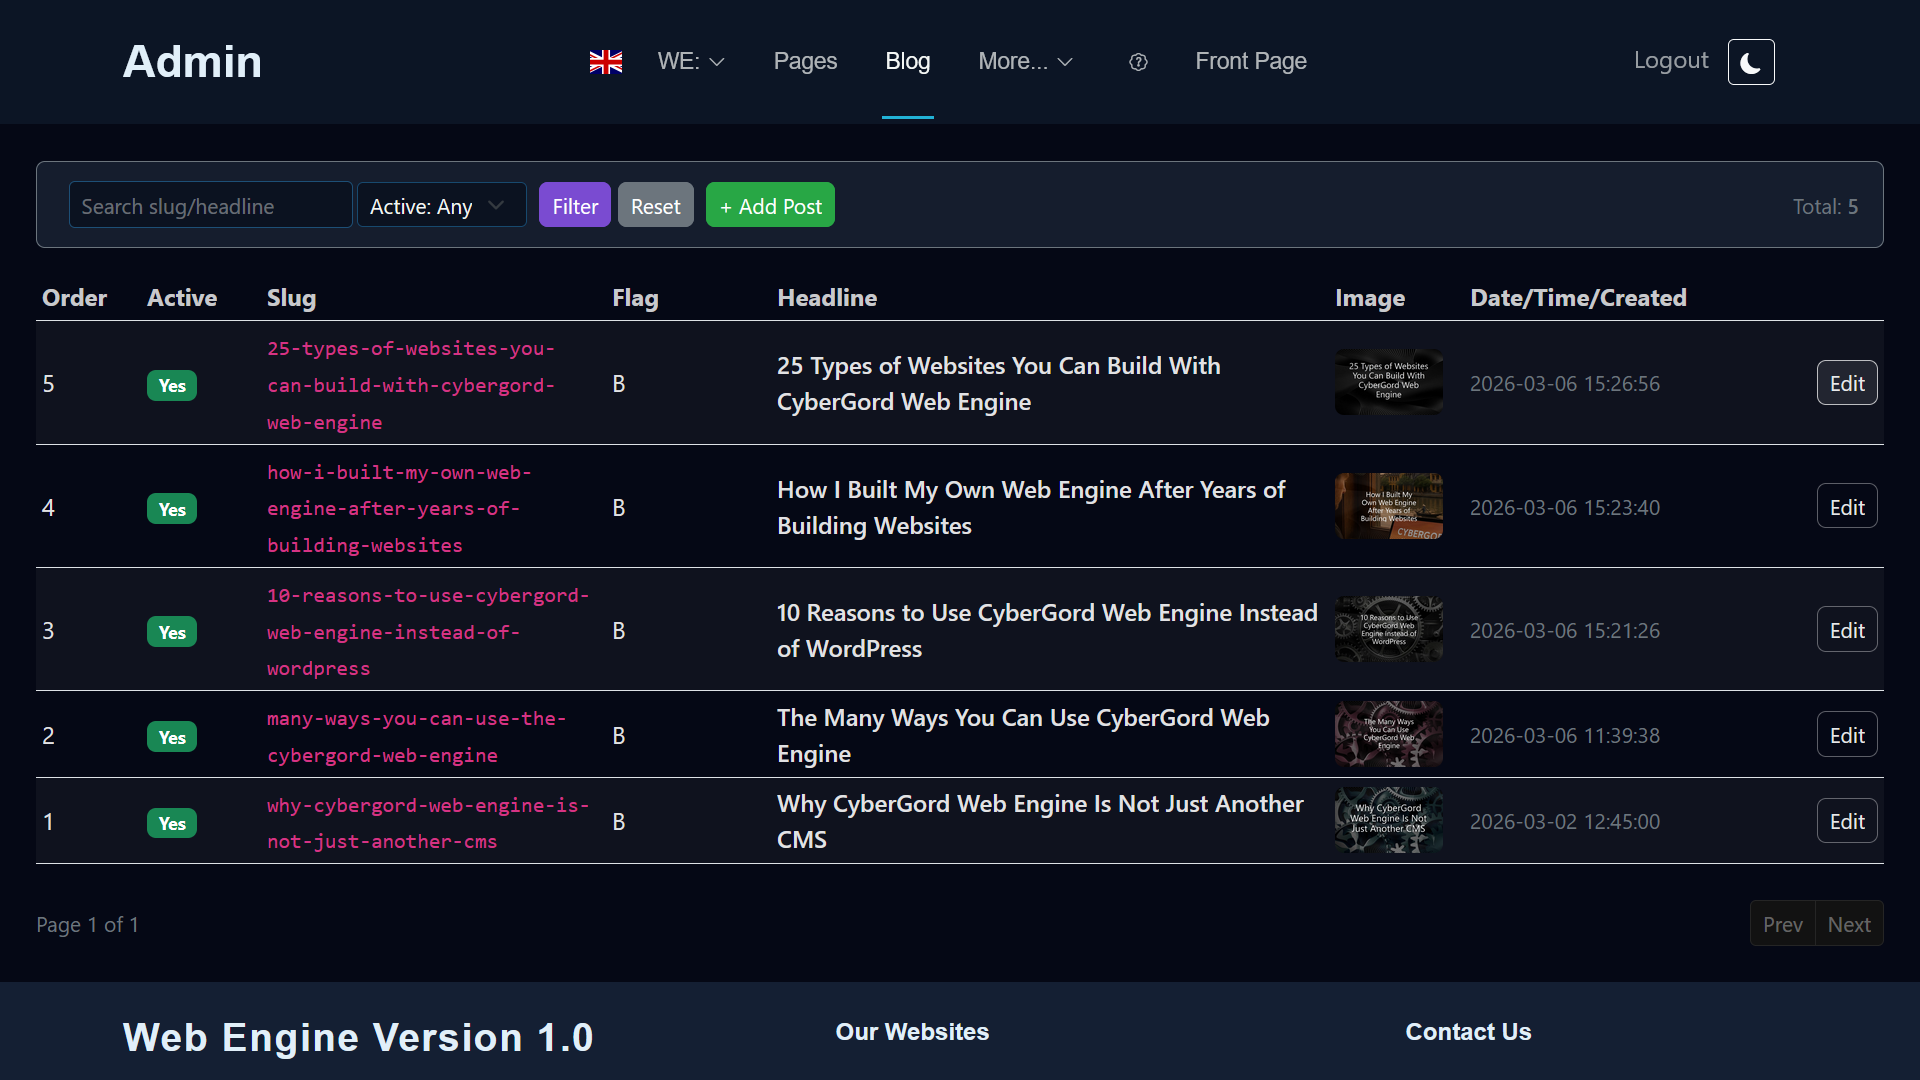The height and width of the screenshot is (1080, 1920).
Task: Click slug 25-types-of-websites-you-can-build
Action: click(411, 385)
